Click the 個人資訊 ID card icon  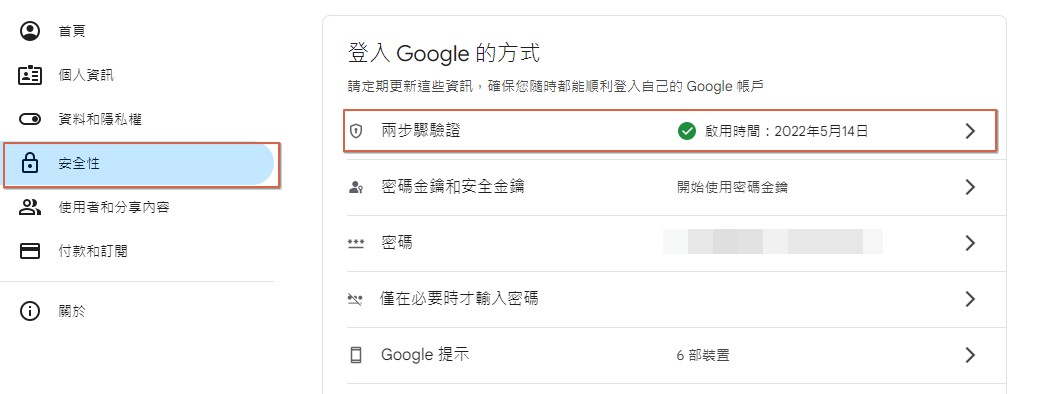point(30,75)
